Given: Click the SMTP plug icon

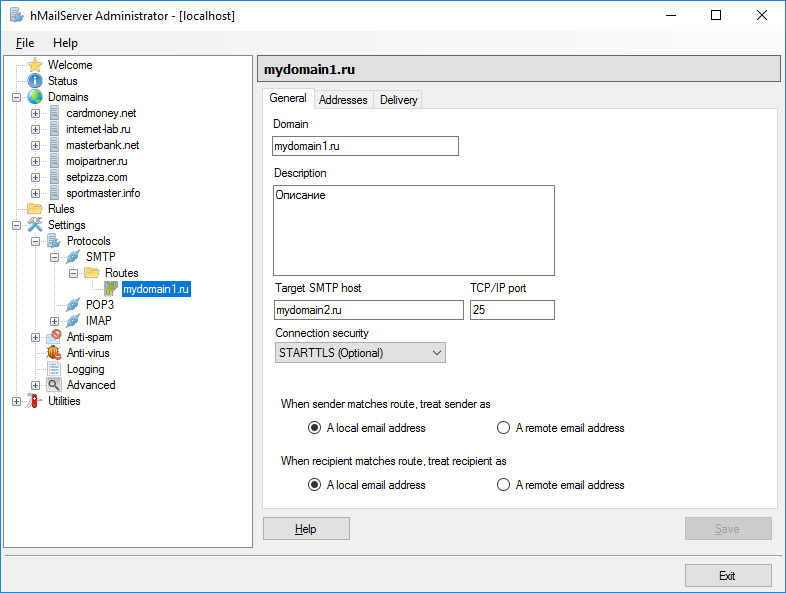Looking at the screenshot, I should tap(73, 257).
